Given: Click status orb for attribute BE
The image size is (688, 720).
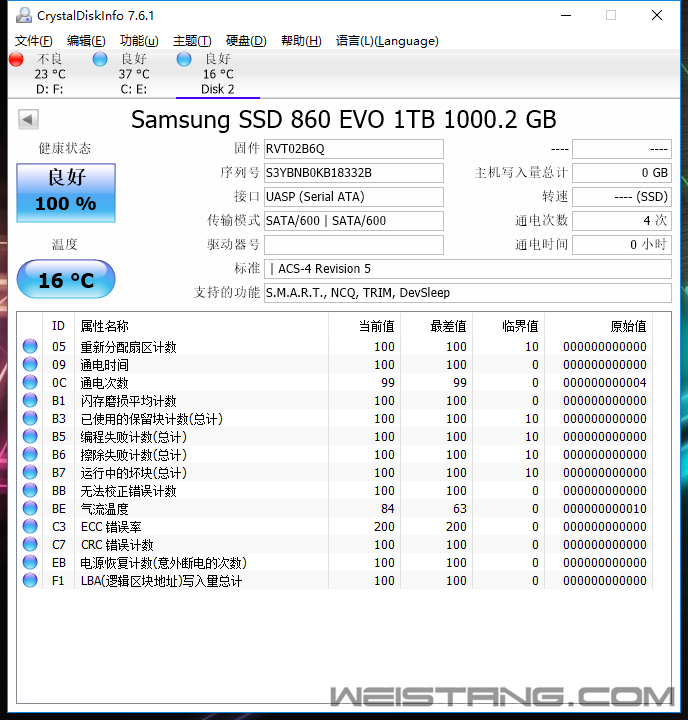Looking at the screenshot, I should pyautogui.click(x=30, y=508).
